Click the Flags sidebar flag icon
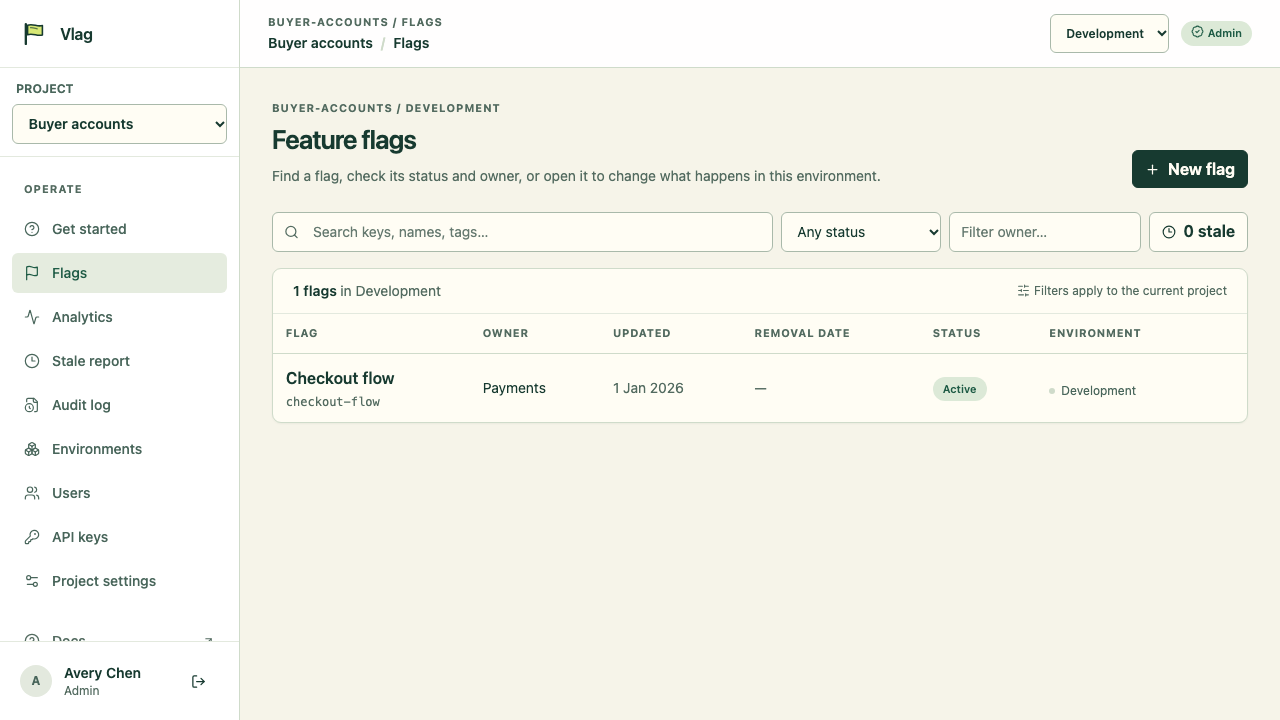This screenshot has width=1280, height=720. pos(32,273)
